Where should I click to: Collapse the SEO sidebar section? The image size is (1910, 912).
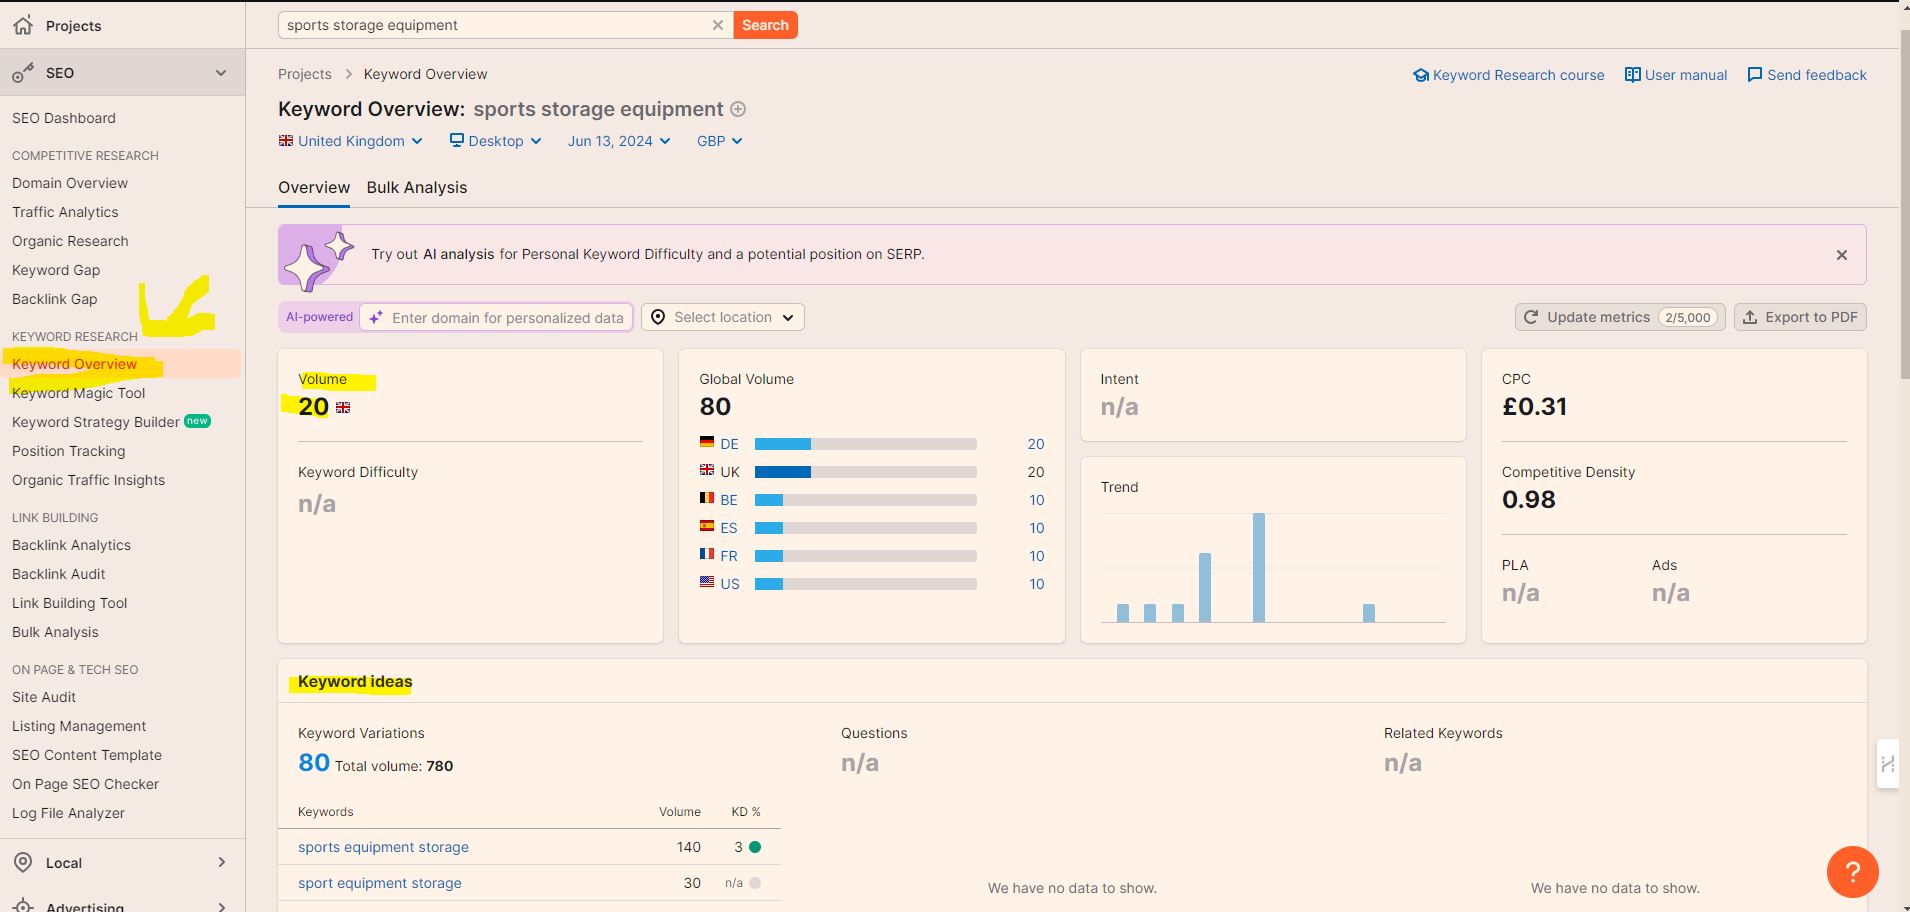(221, 73)
